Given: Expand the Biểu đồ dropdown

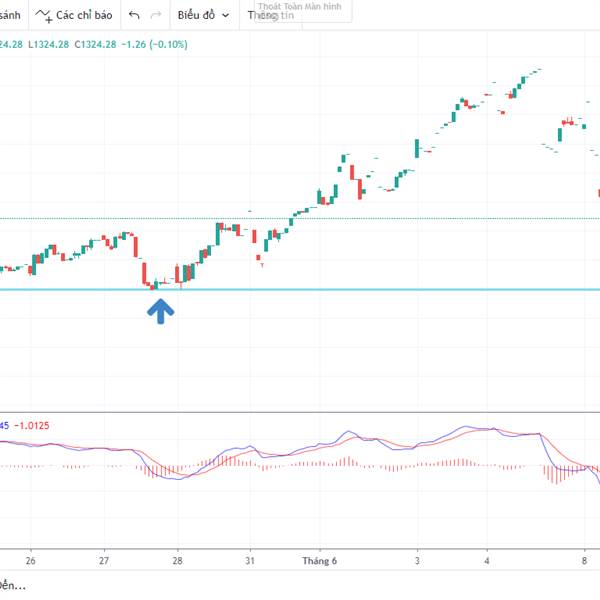Looking at the screenshot, I should (203, 15).
